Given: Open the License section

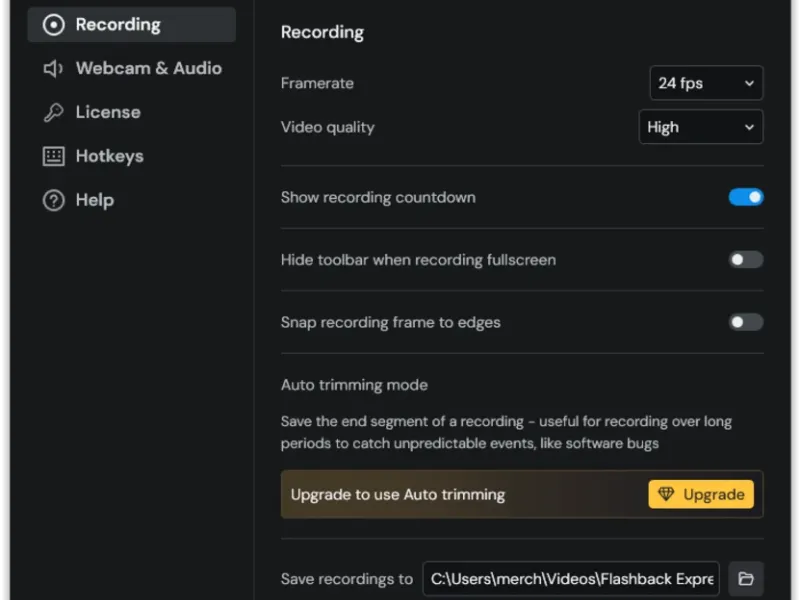Looking at the screenshot, I should coord(132,112).
